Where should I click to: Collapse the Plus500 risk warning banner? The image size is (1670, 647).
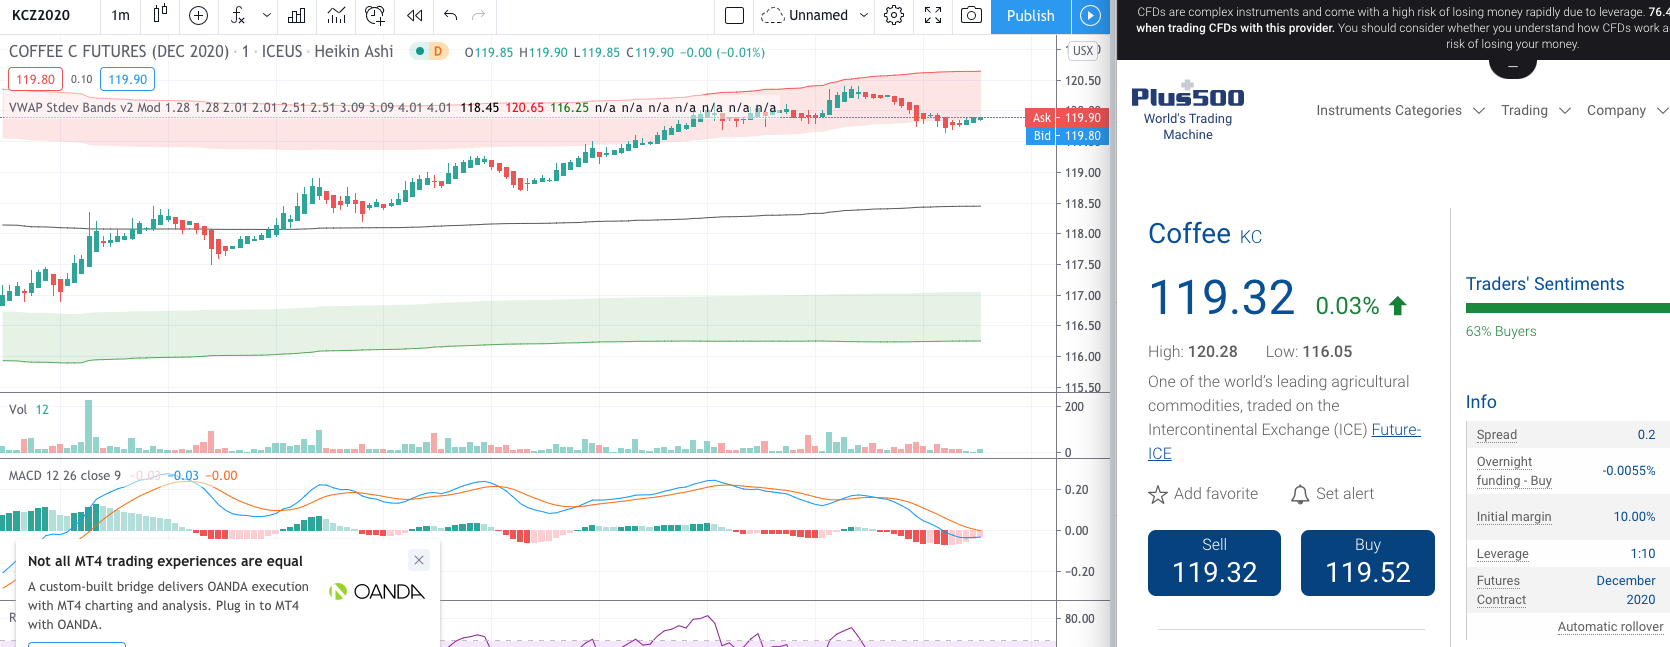tap(1513, 67)
